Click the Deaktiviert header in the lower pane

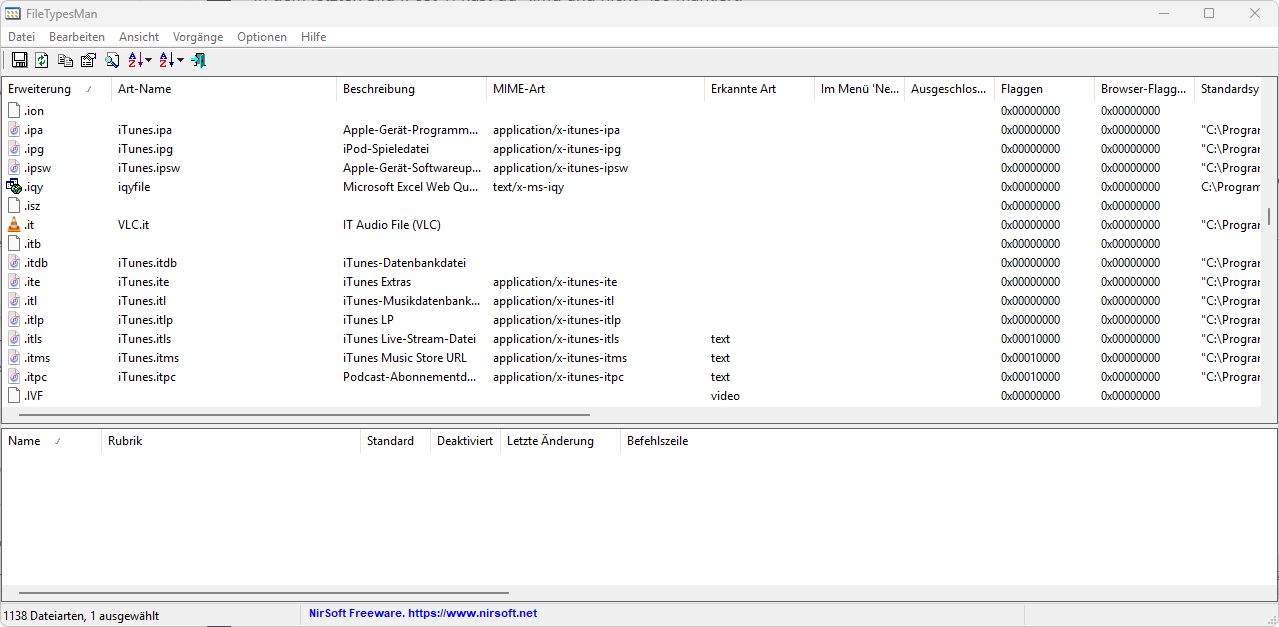pyautogui.click(x=466, y=441)
